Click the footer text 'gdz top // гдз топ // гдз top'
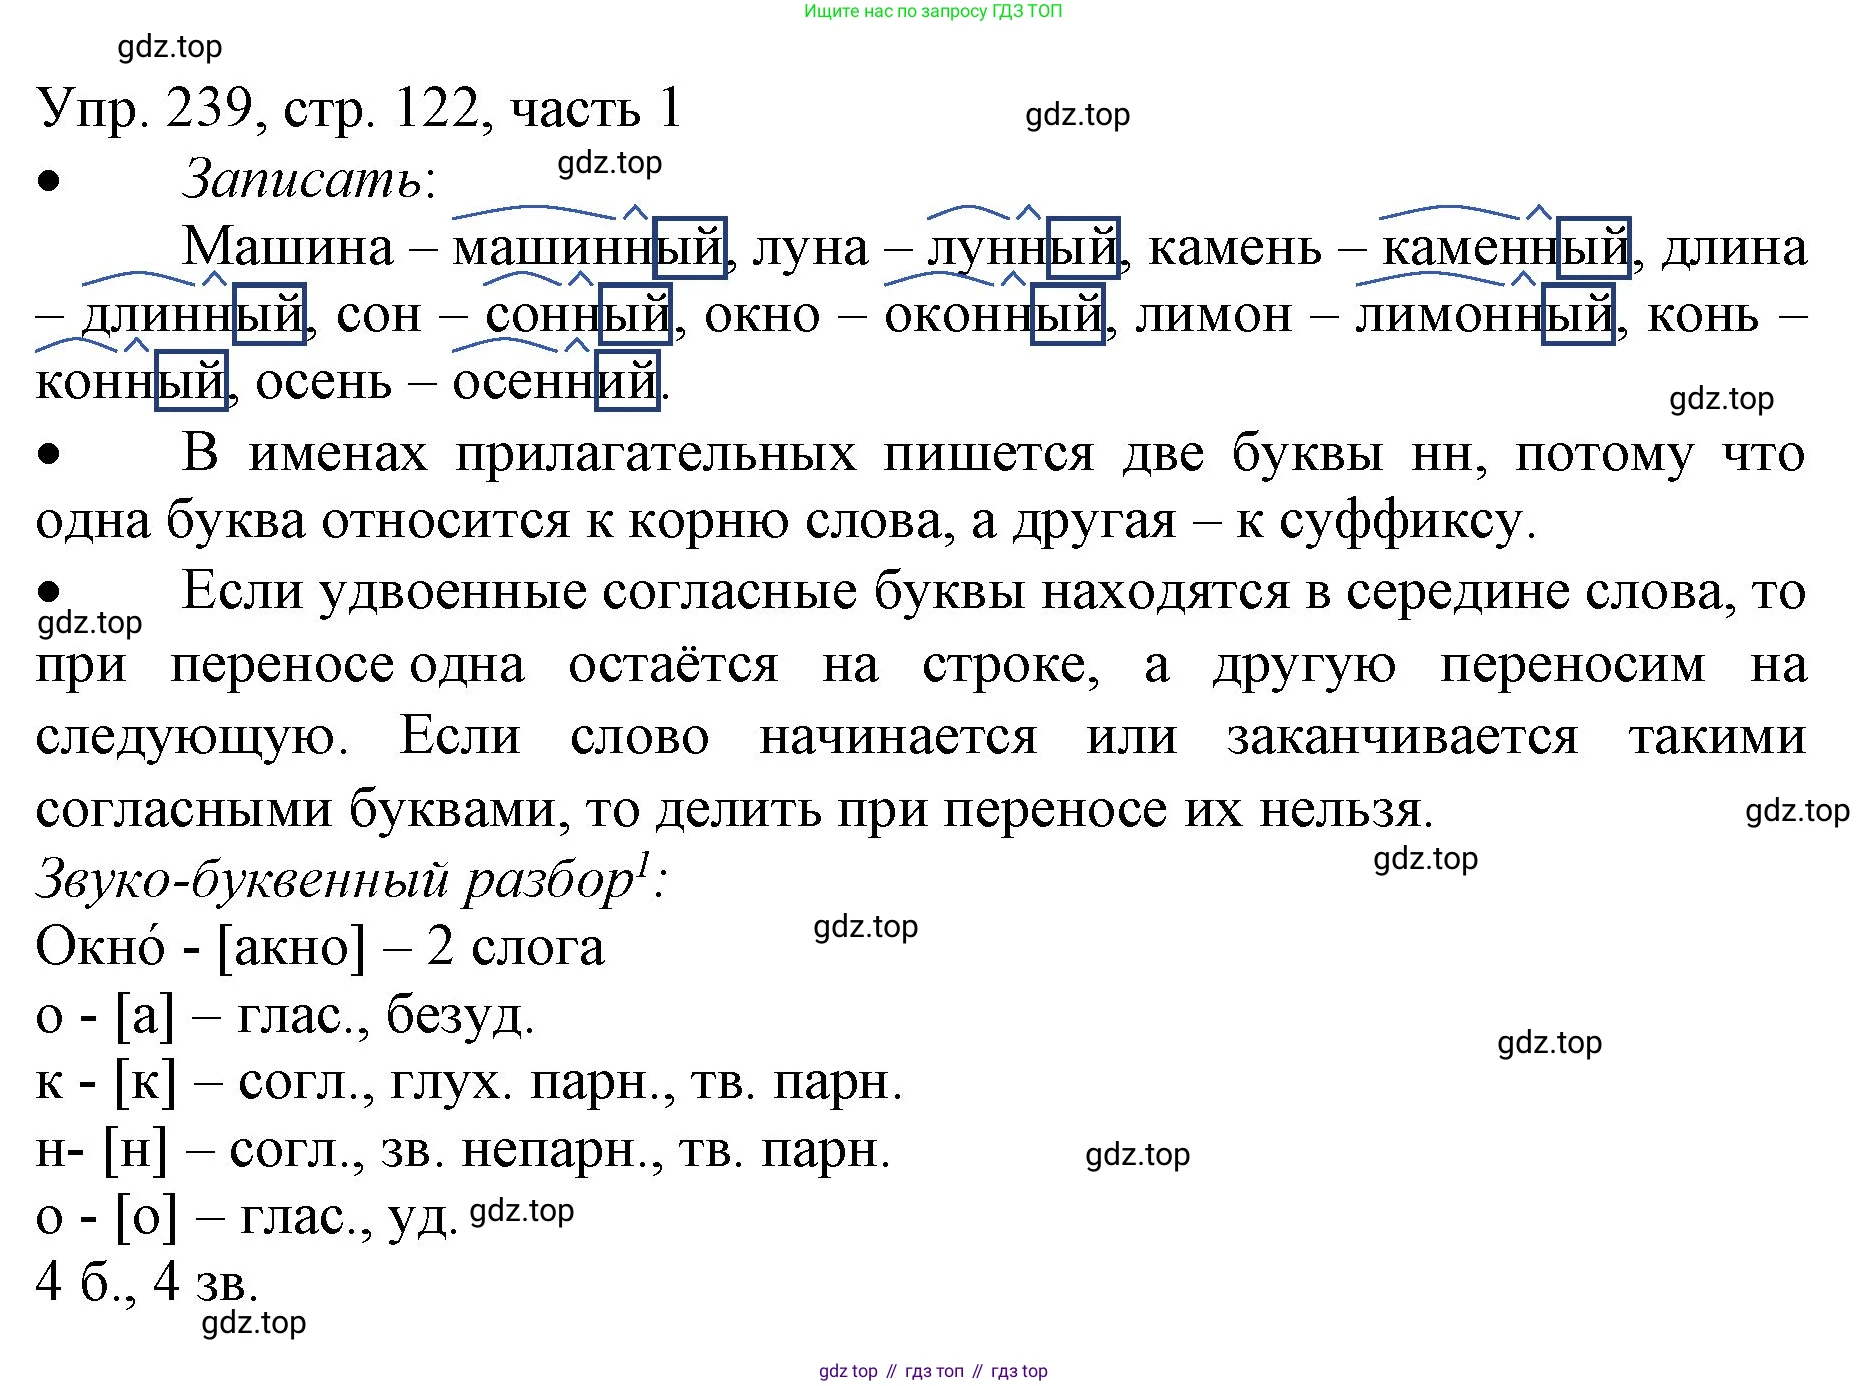 [x=933, y=1371]
